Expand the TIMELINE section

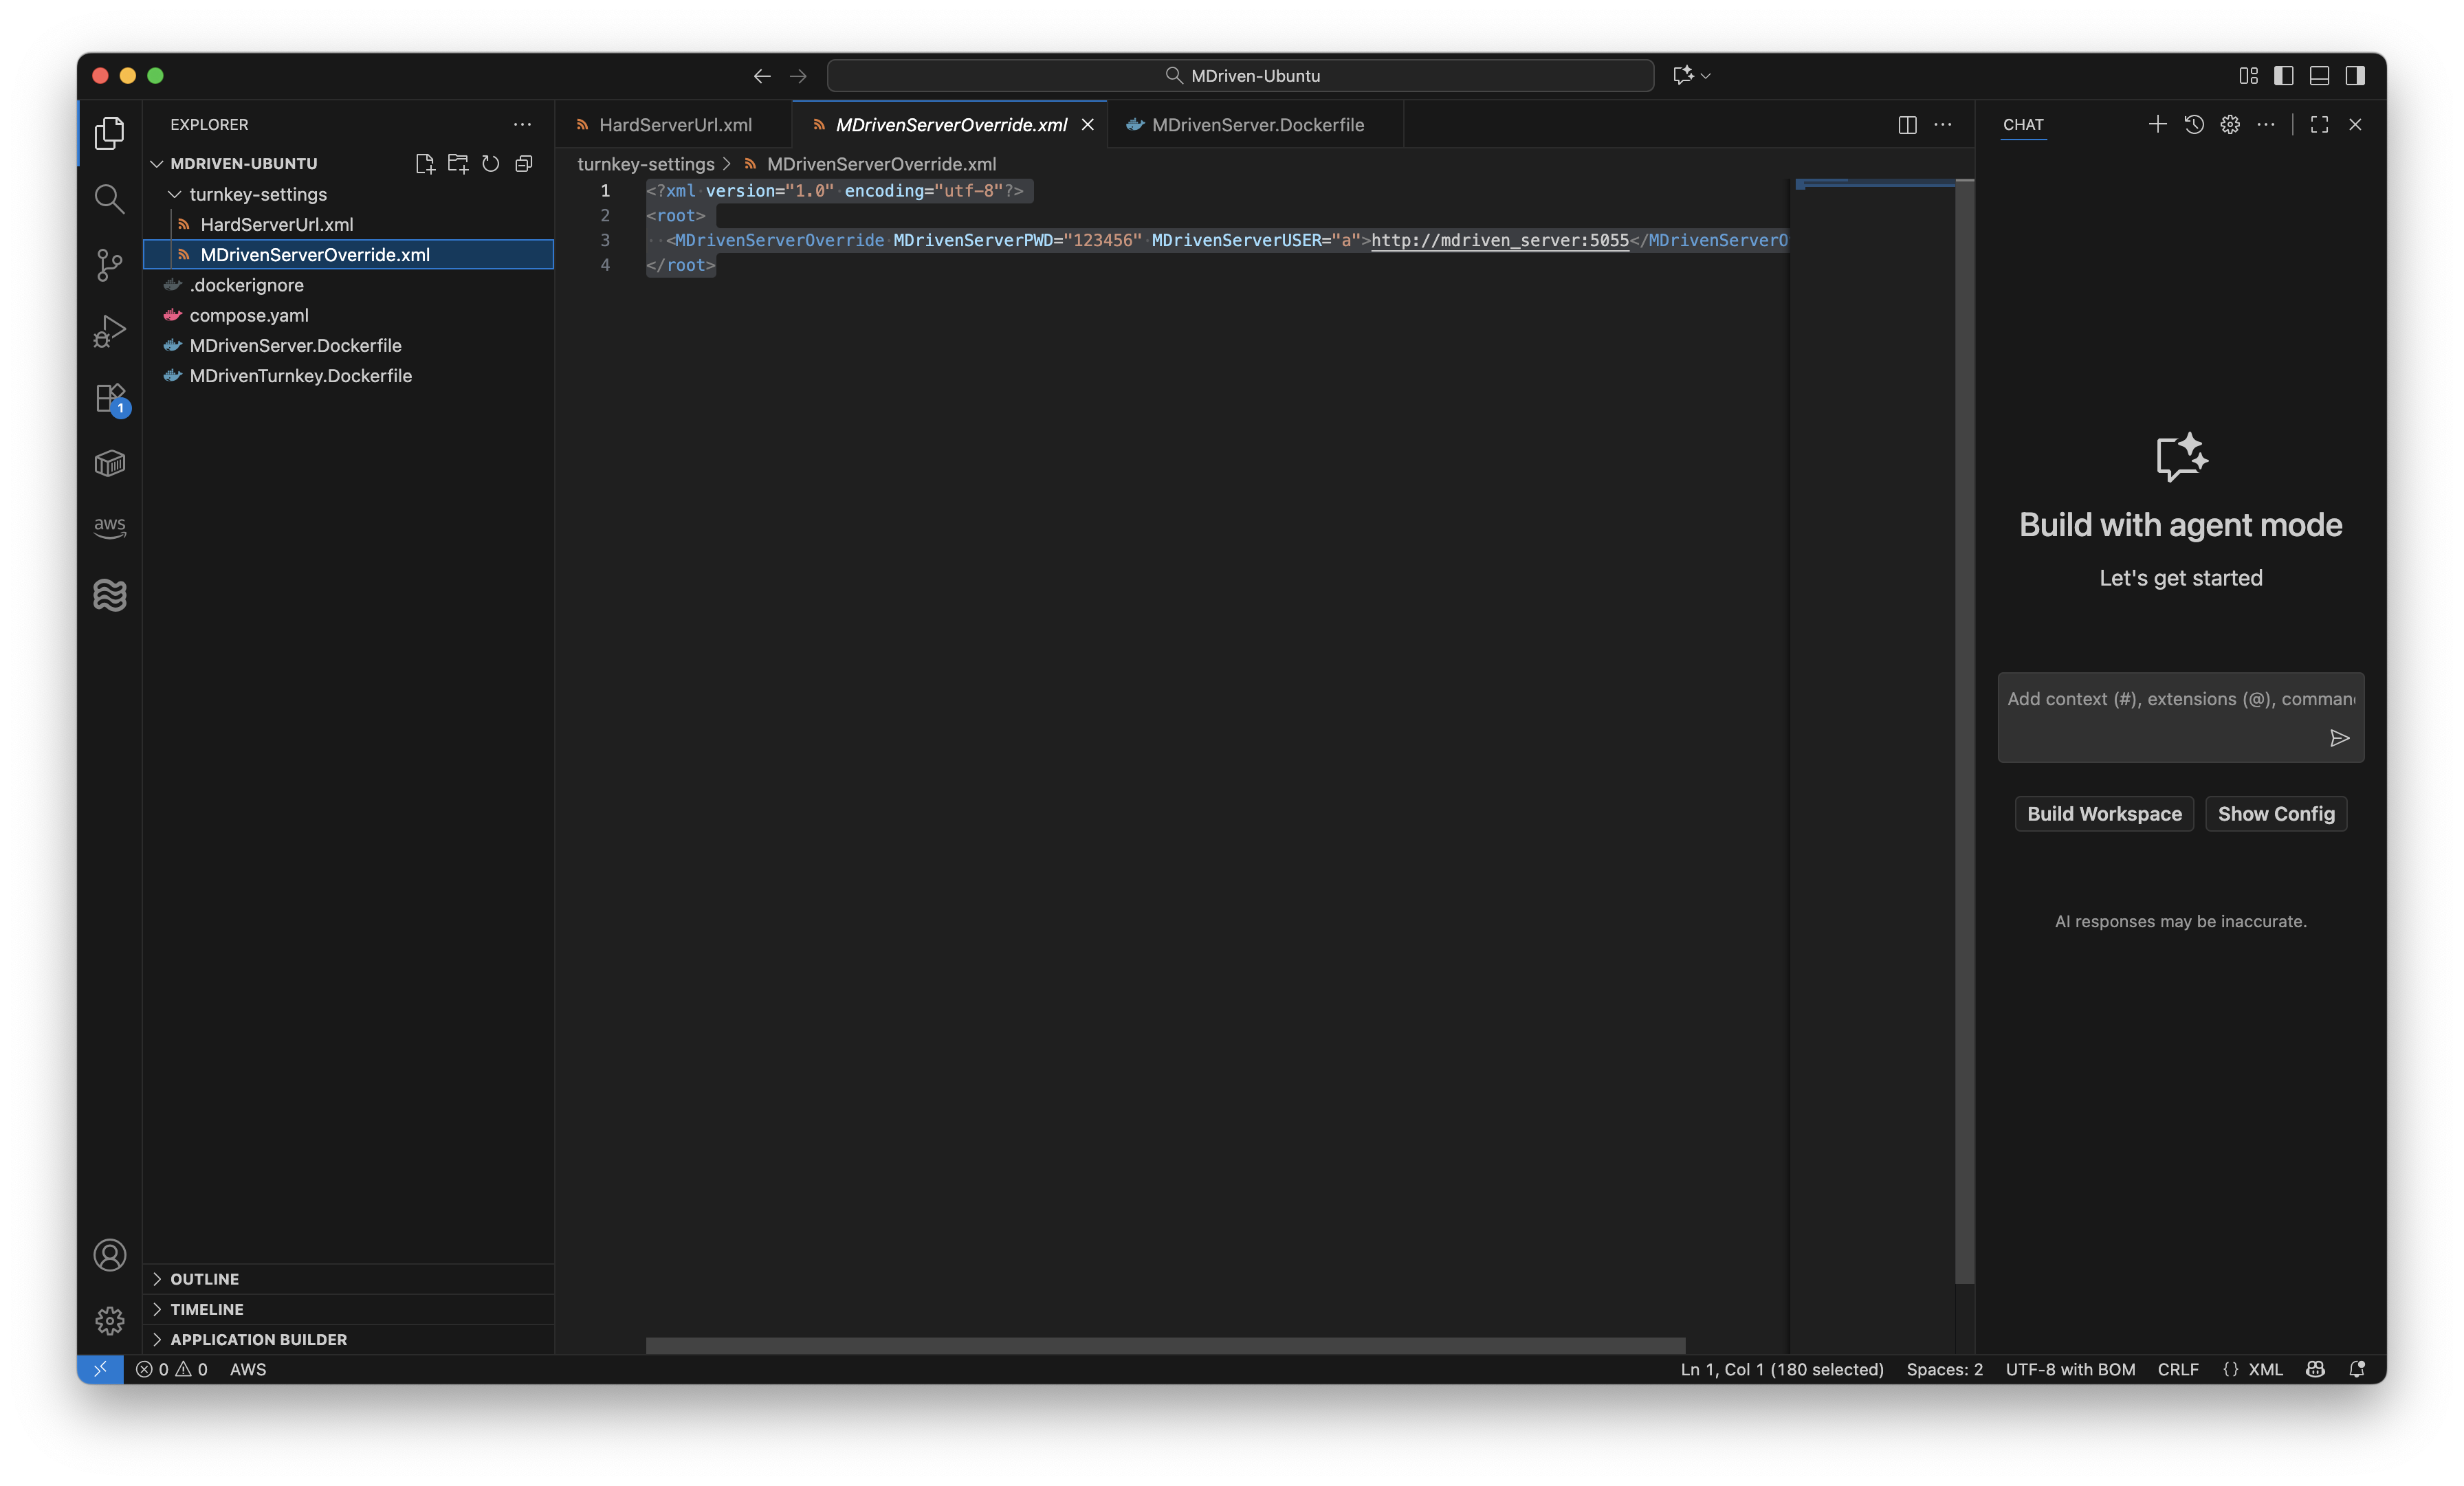(x=206, y=1309)
